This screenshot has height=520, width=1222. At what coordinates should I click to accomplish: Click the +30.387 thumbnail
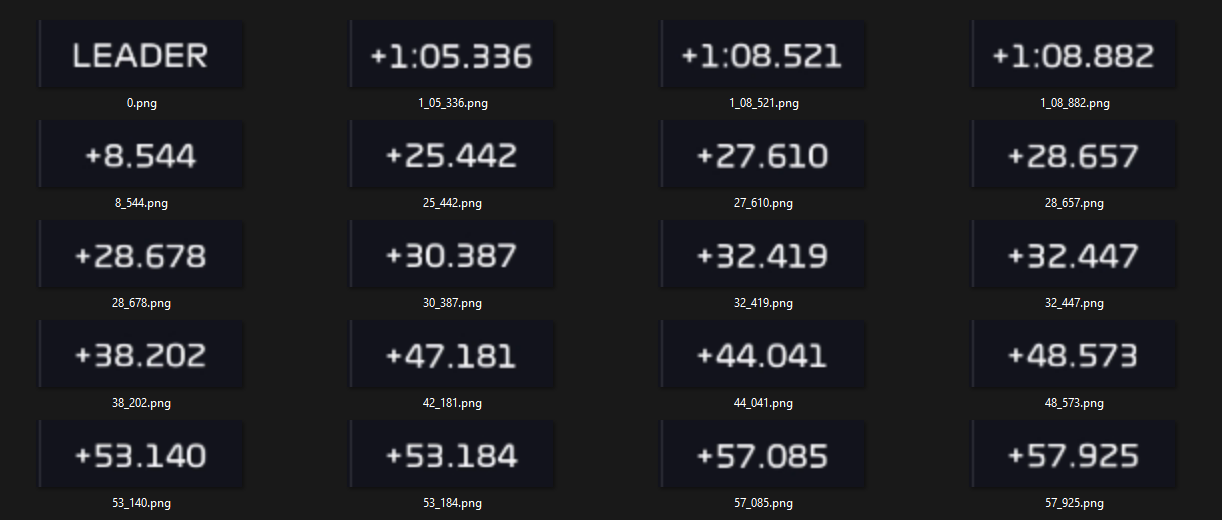[452, 255]
